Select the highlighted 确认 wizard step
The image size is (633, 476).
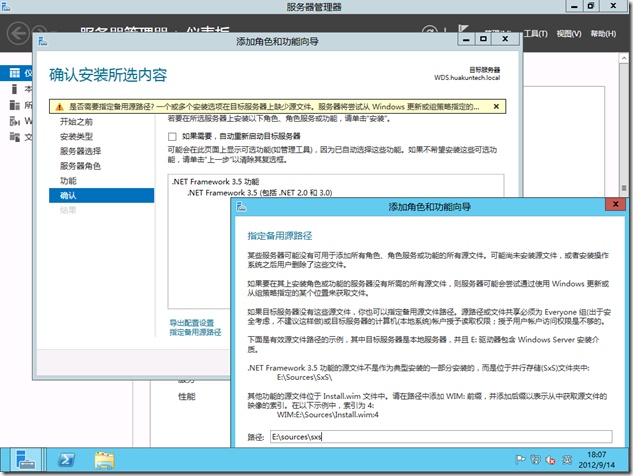(101, 195)
